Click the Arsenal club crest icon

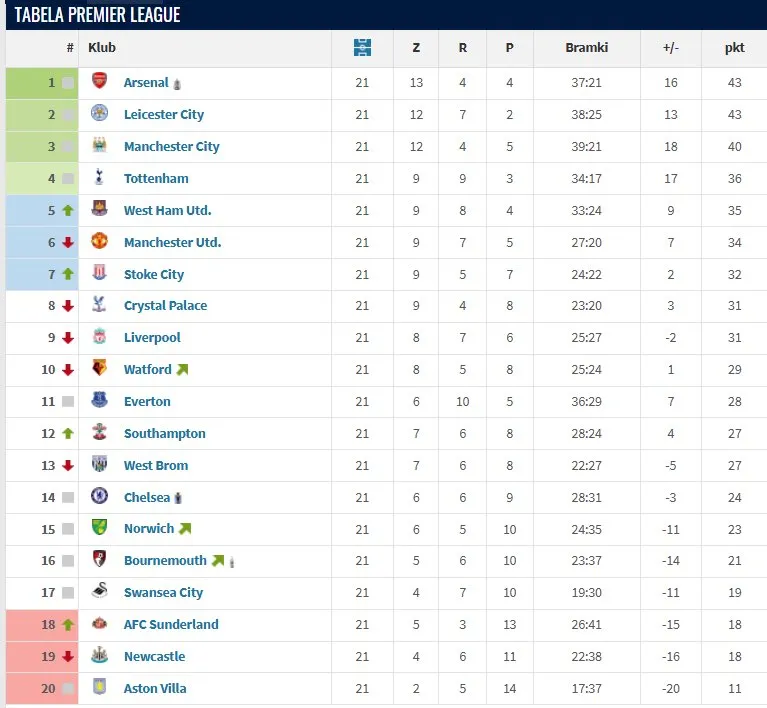(99, 82)
